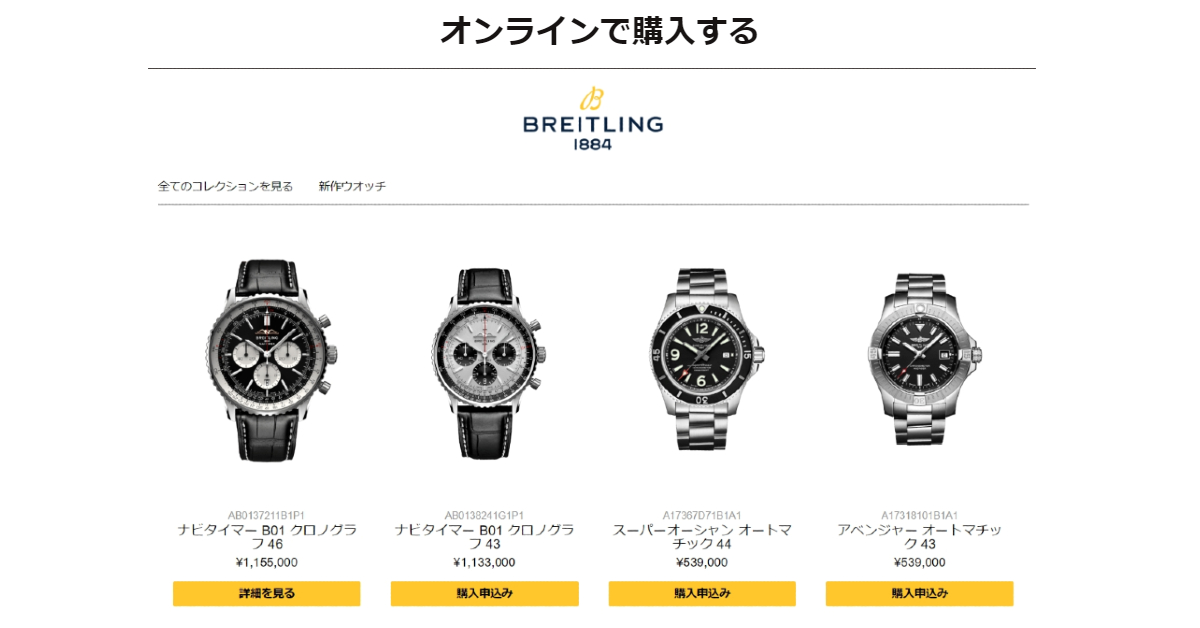The width and height of the screenshot is (1200, 628).
Task: Select the Avenger Automatic 43 watch image
Action: click(920, 360)
